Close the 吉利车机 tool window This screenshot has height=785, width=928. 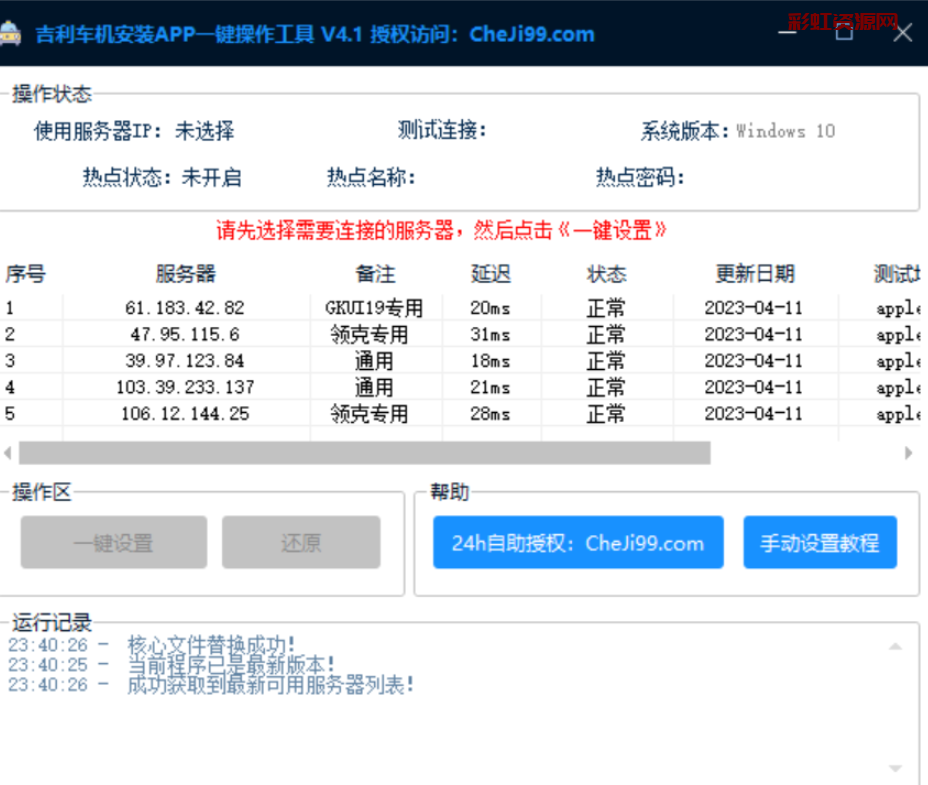(x=903, y=33)
